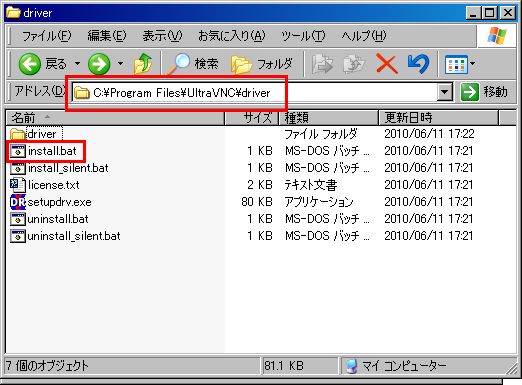Click the uninstall_silent.bat file name
The height and width of the screenshot is (385, 522).
74,236
